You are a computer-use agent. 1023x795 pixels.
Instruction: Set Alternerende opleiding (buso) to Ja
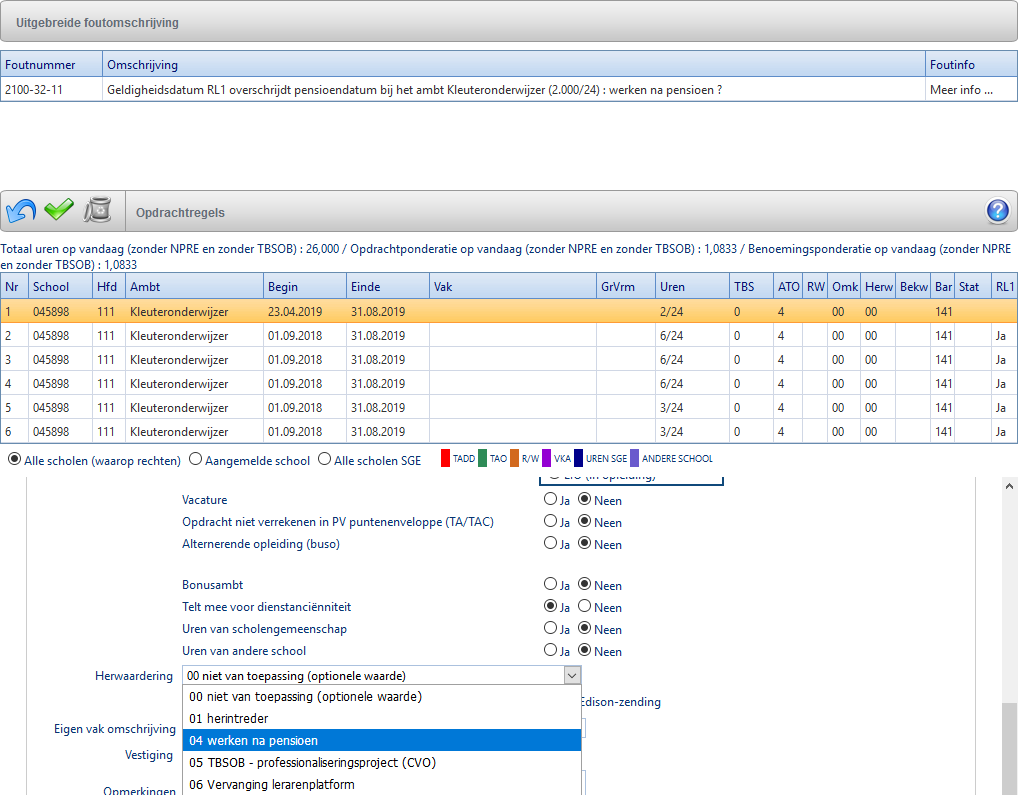[550, 543]
